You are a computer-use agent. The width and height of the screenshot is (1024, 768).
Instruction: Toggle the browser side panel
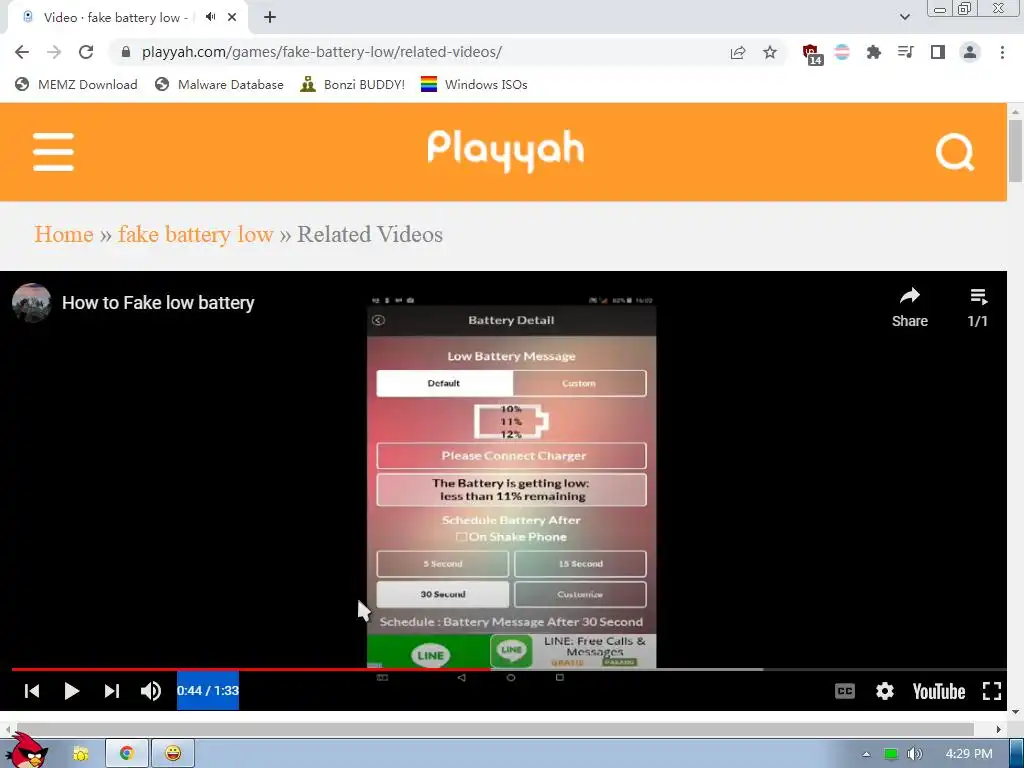(x=938, y=52)
